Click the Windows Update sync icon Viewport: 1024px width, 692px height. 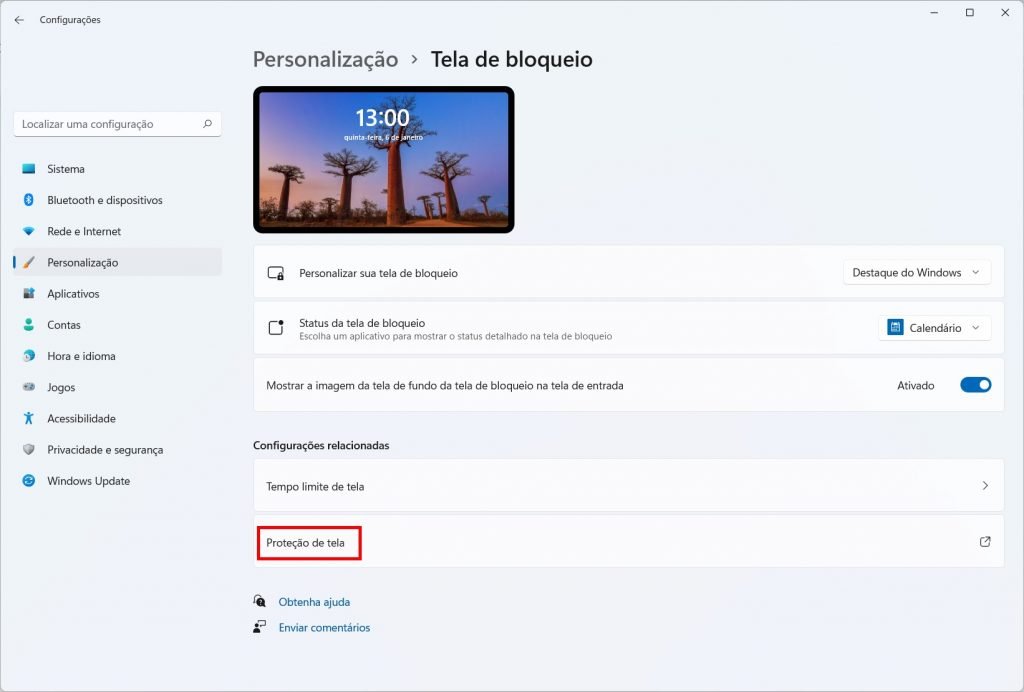[29, 481]
